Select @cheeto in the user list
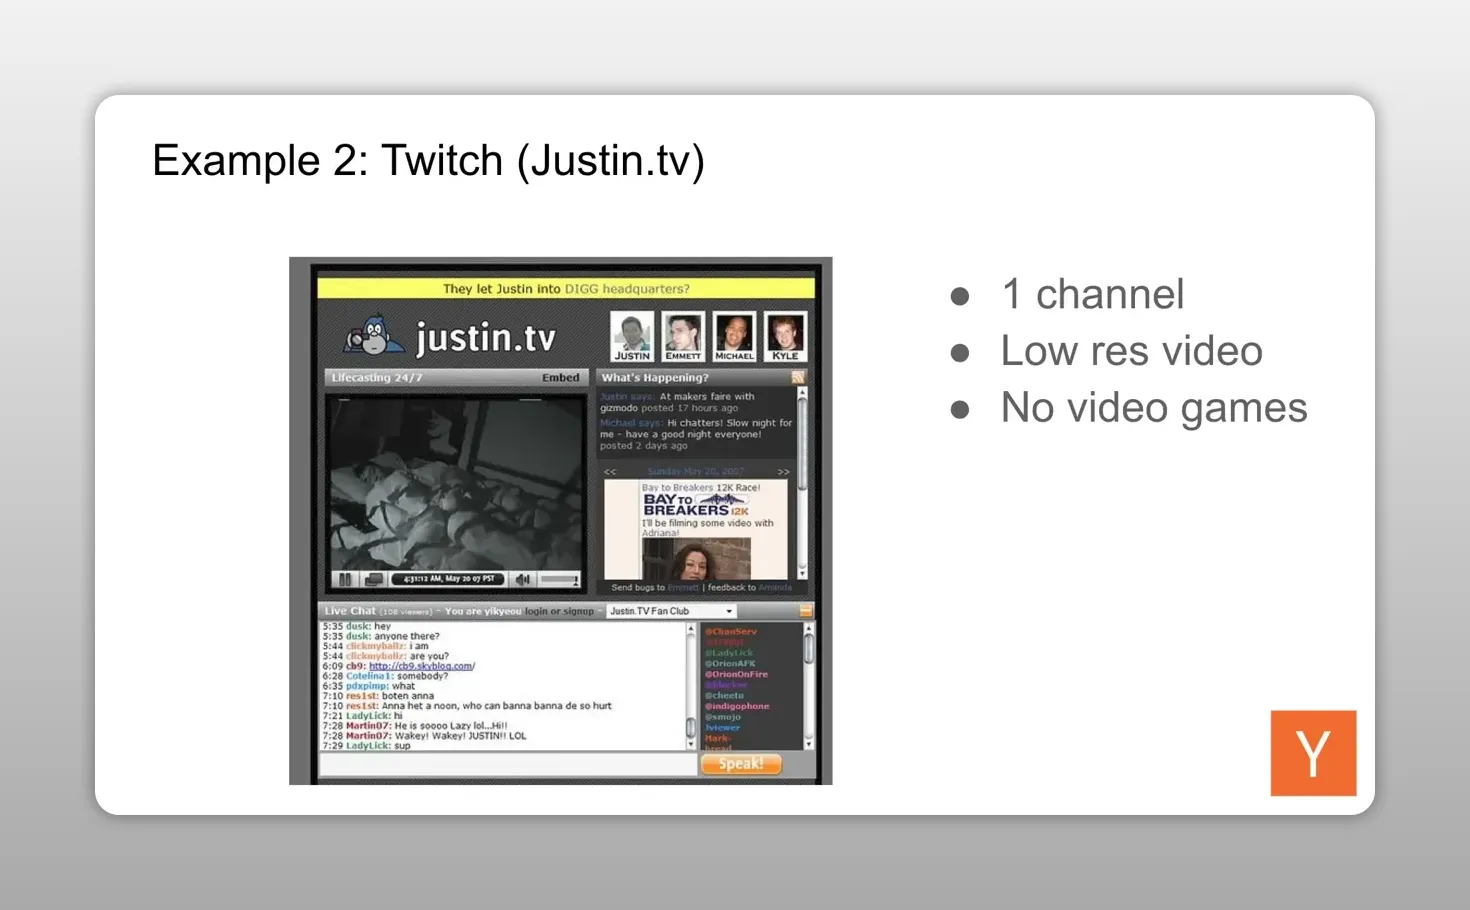This screenshot has width=1470, height=910. tap(724, 696)
